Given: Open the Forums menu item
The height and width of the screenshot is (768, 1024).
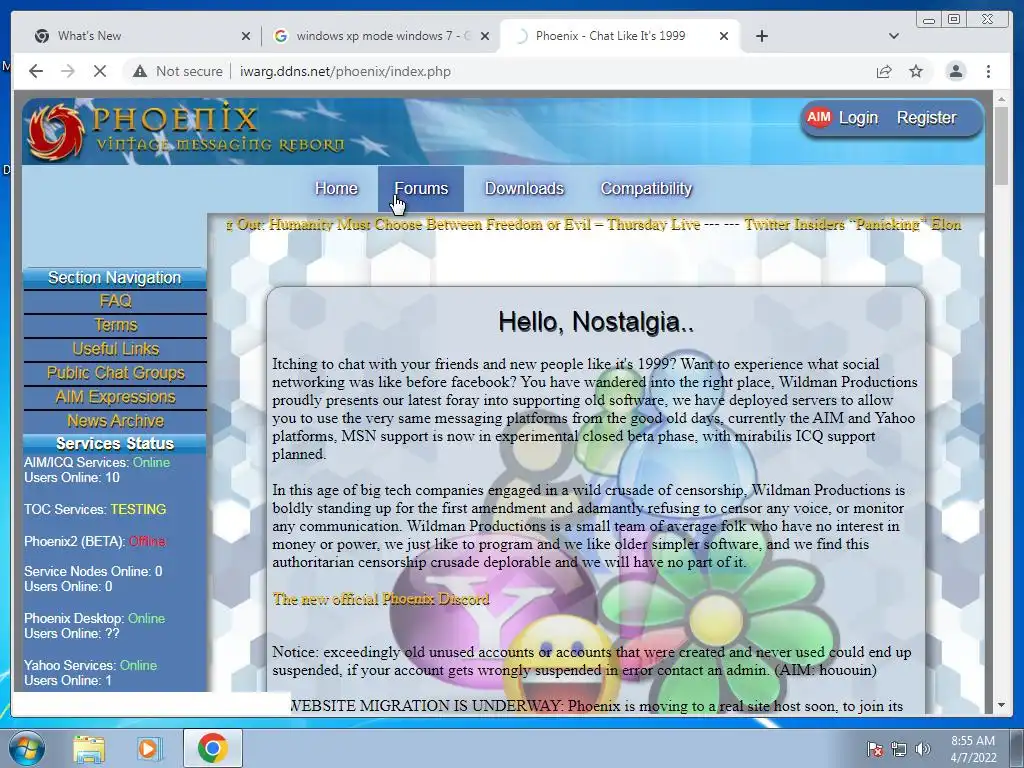Looking at the screenshot, I should [x=421, y=189].
